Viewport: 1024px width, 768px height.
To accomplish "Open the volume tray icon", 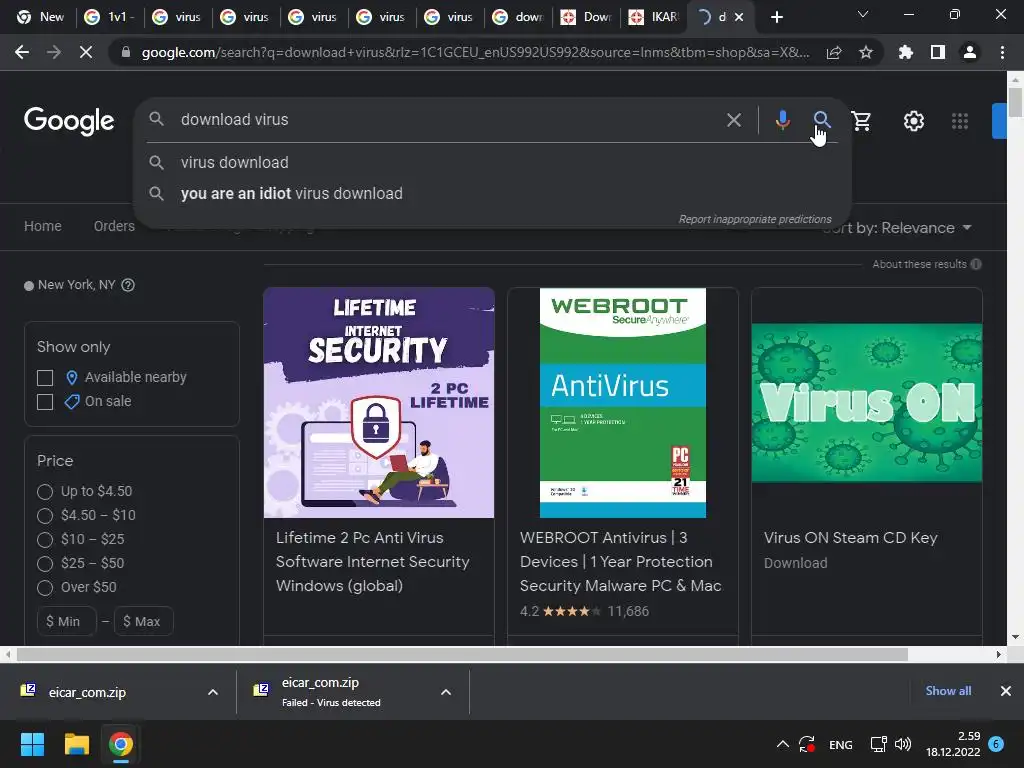I will coord(903,744).
